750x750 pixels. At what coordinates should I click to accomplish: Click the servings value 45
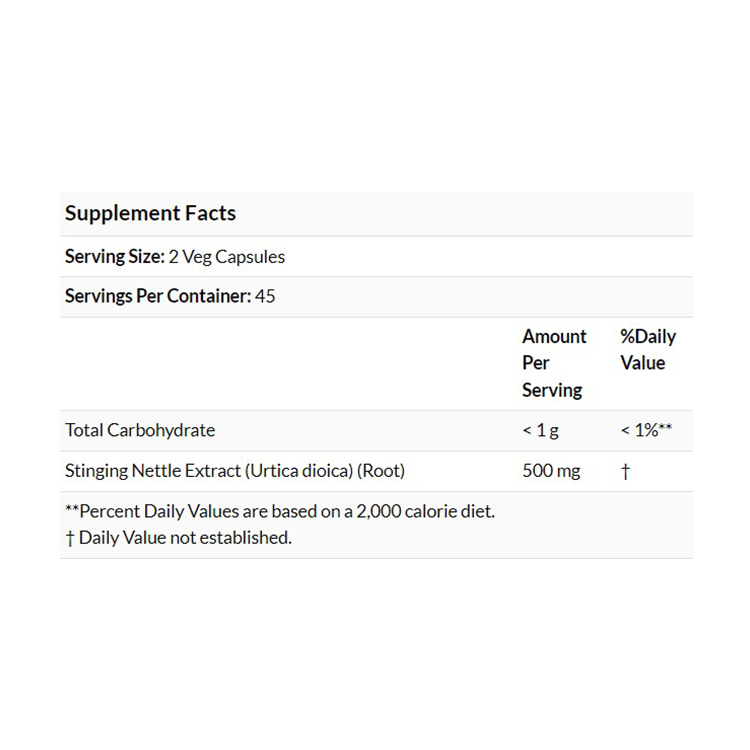(265, 296)
